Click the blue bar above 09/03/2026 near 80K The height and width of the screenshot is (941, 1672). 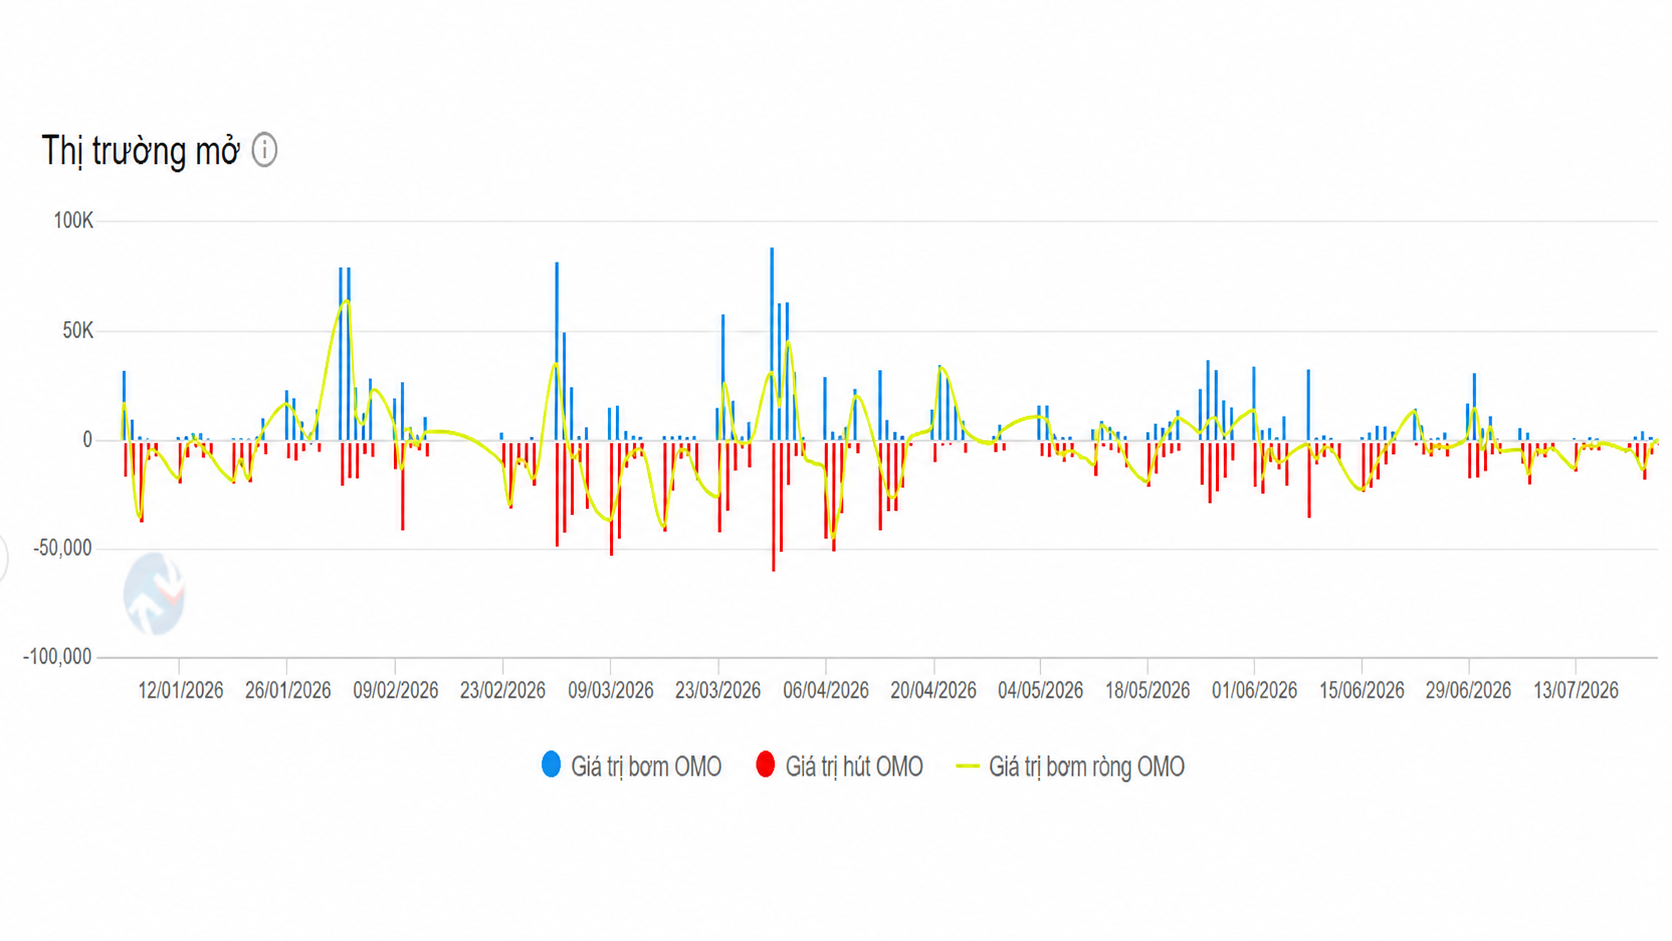pyautogui.click(x=557, y=351)
